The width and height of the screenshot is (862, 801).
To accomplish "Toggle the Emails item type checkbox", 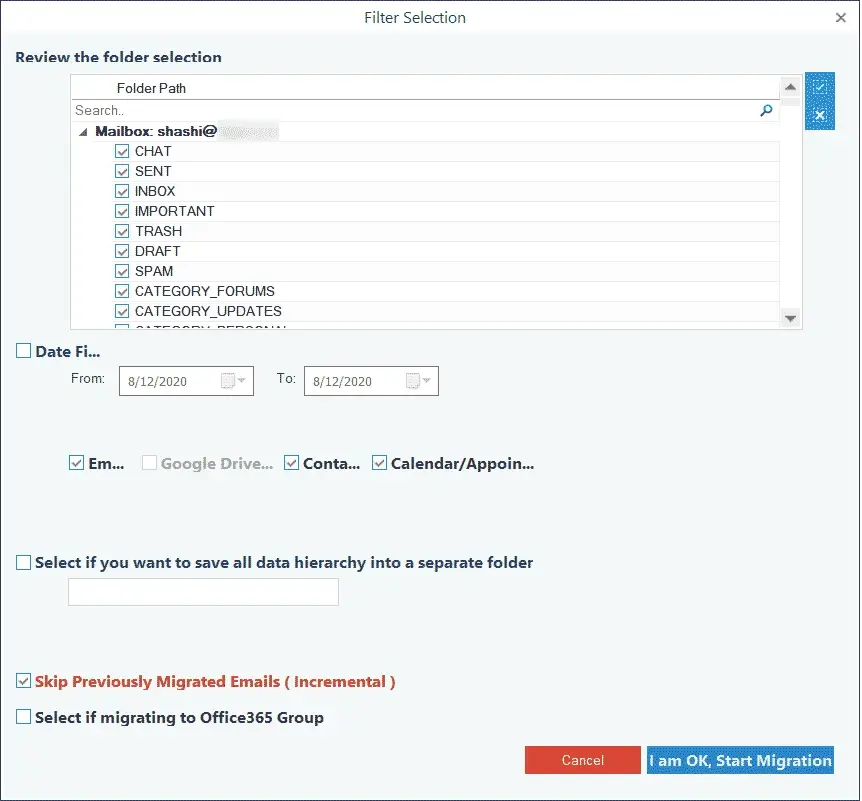I will coord(76,463).
